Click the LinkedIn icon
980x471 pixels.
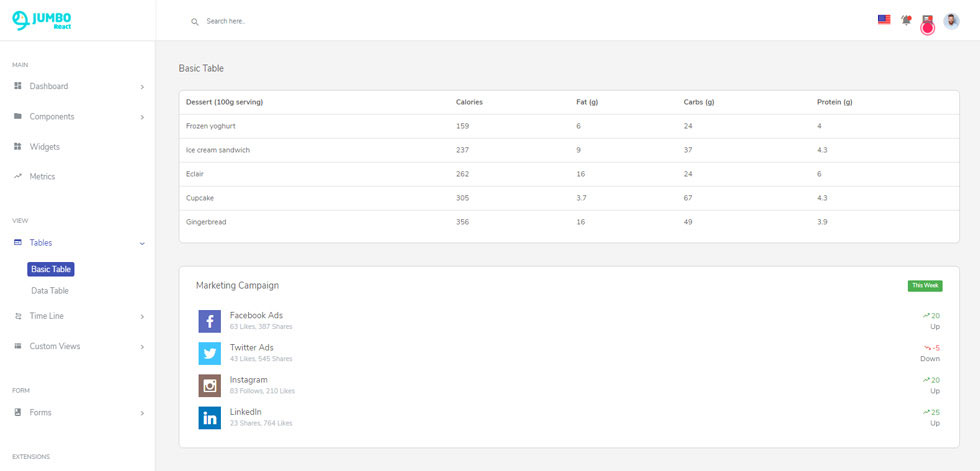click(x=209, y=418)
